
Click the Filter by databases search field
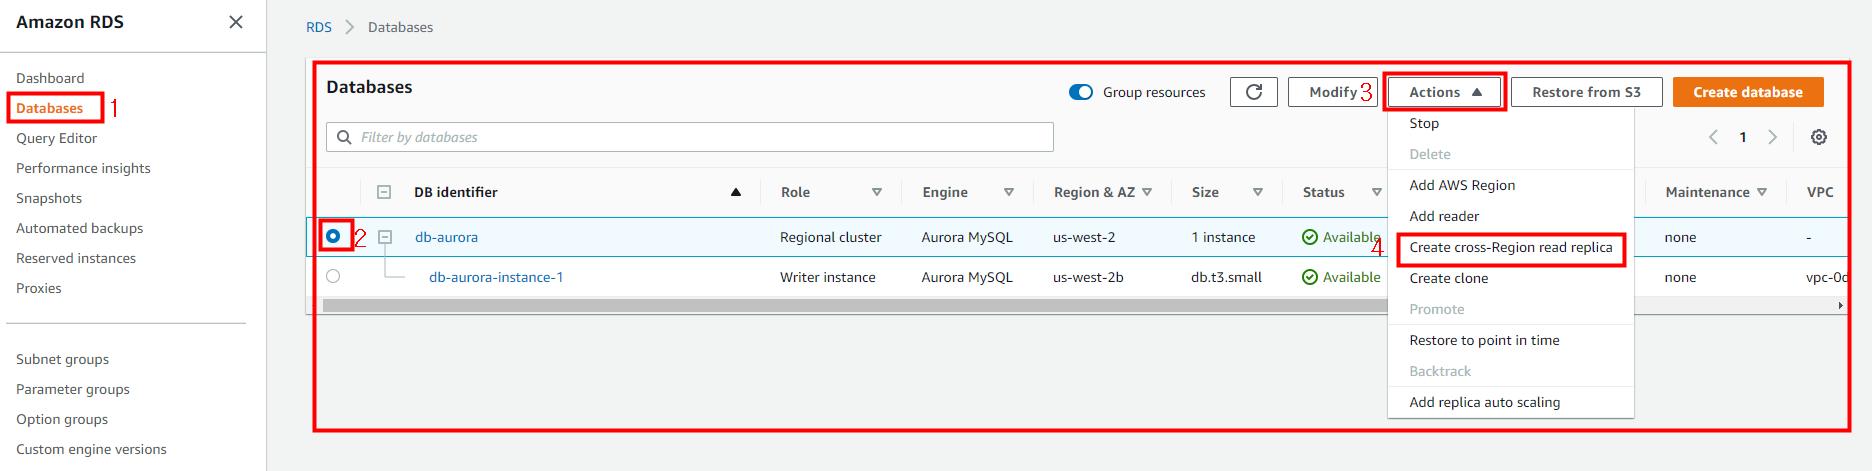(690, 137)
